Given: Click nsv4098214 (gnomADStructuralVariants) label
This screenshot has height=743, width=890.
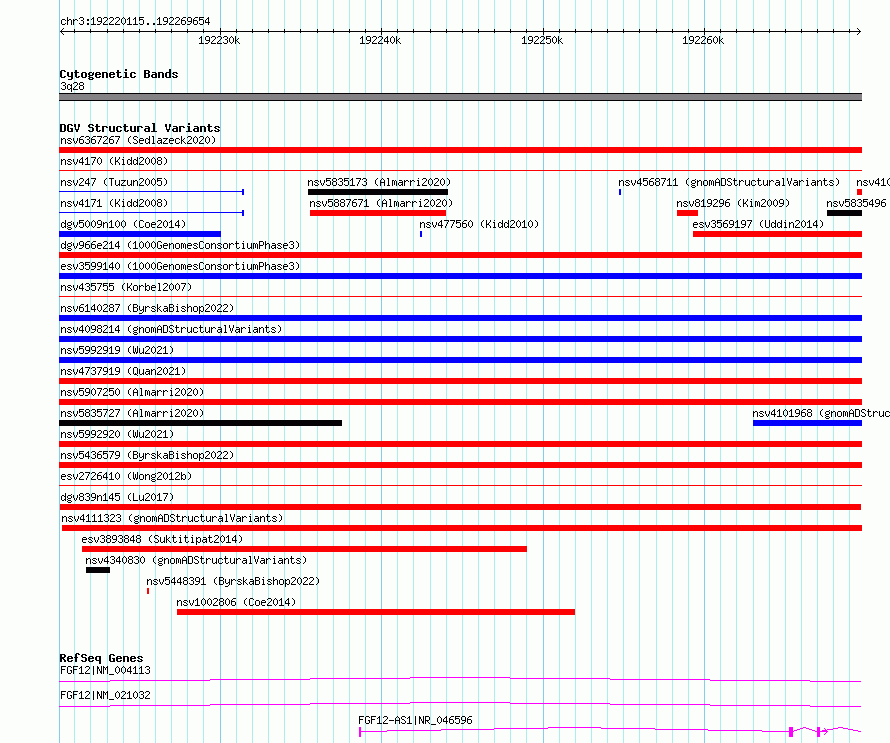Looking at the screenshot, I should pyautogui.click(x=171, y=329).
